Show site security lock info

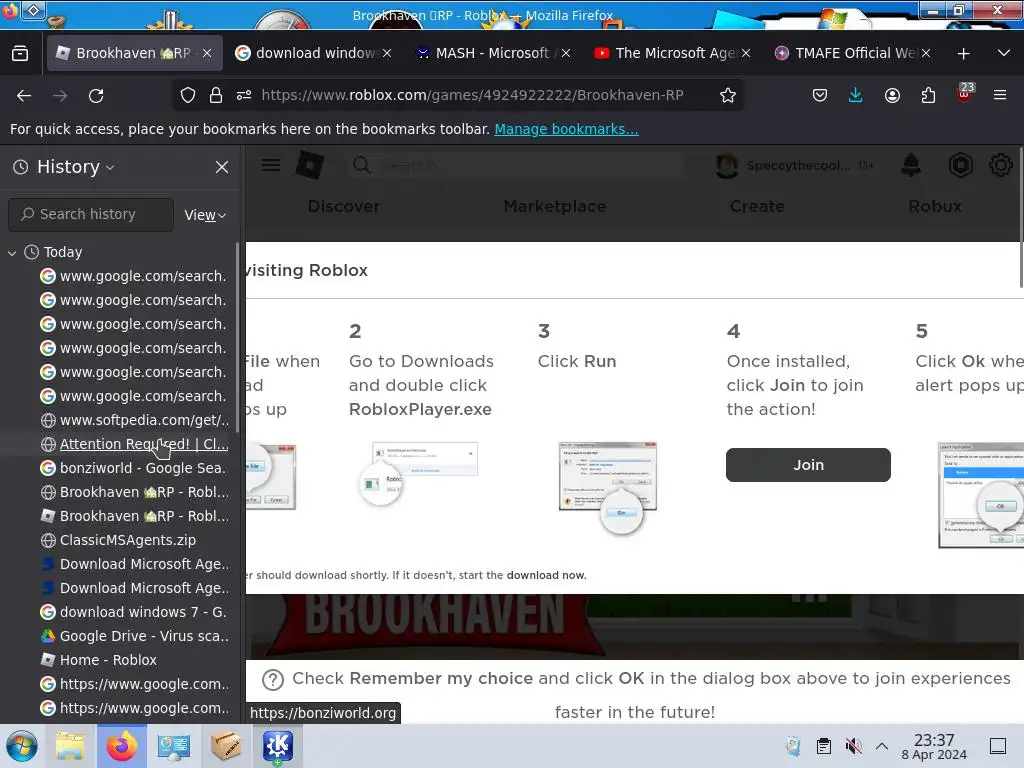[x=216, y=95]
